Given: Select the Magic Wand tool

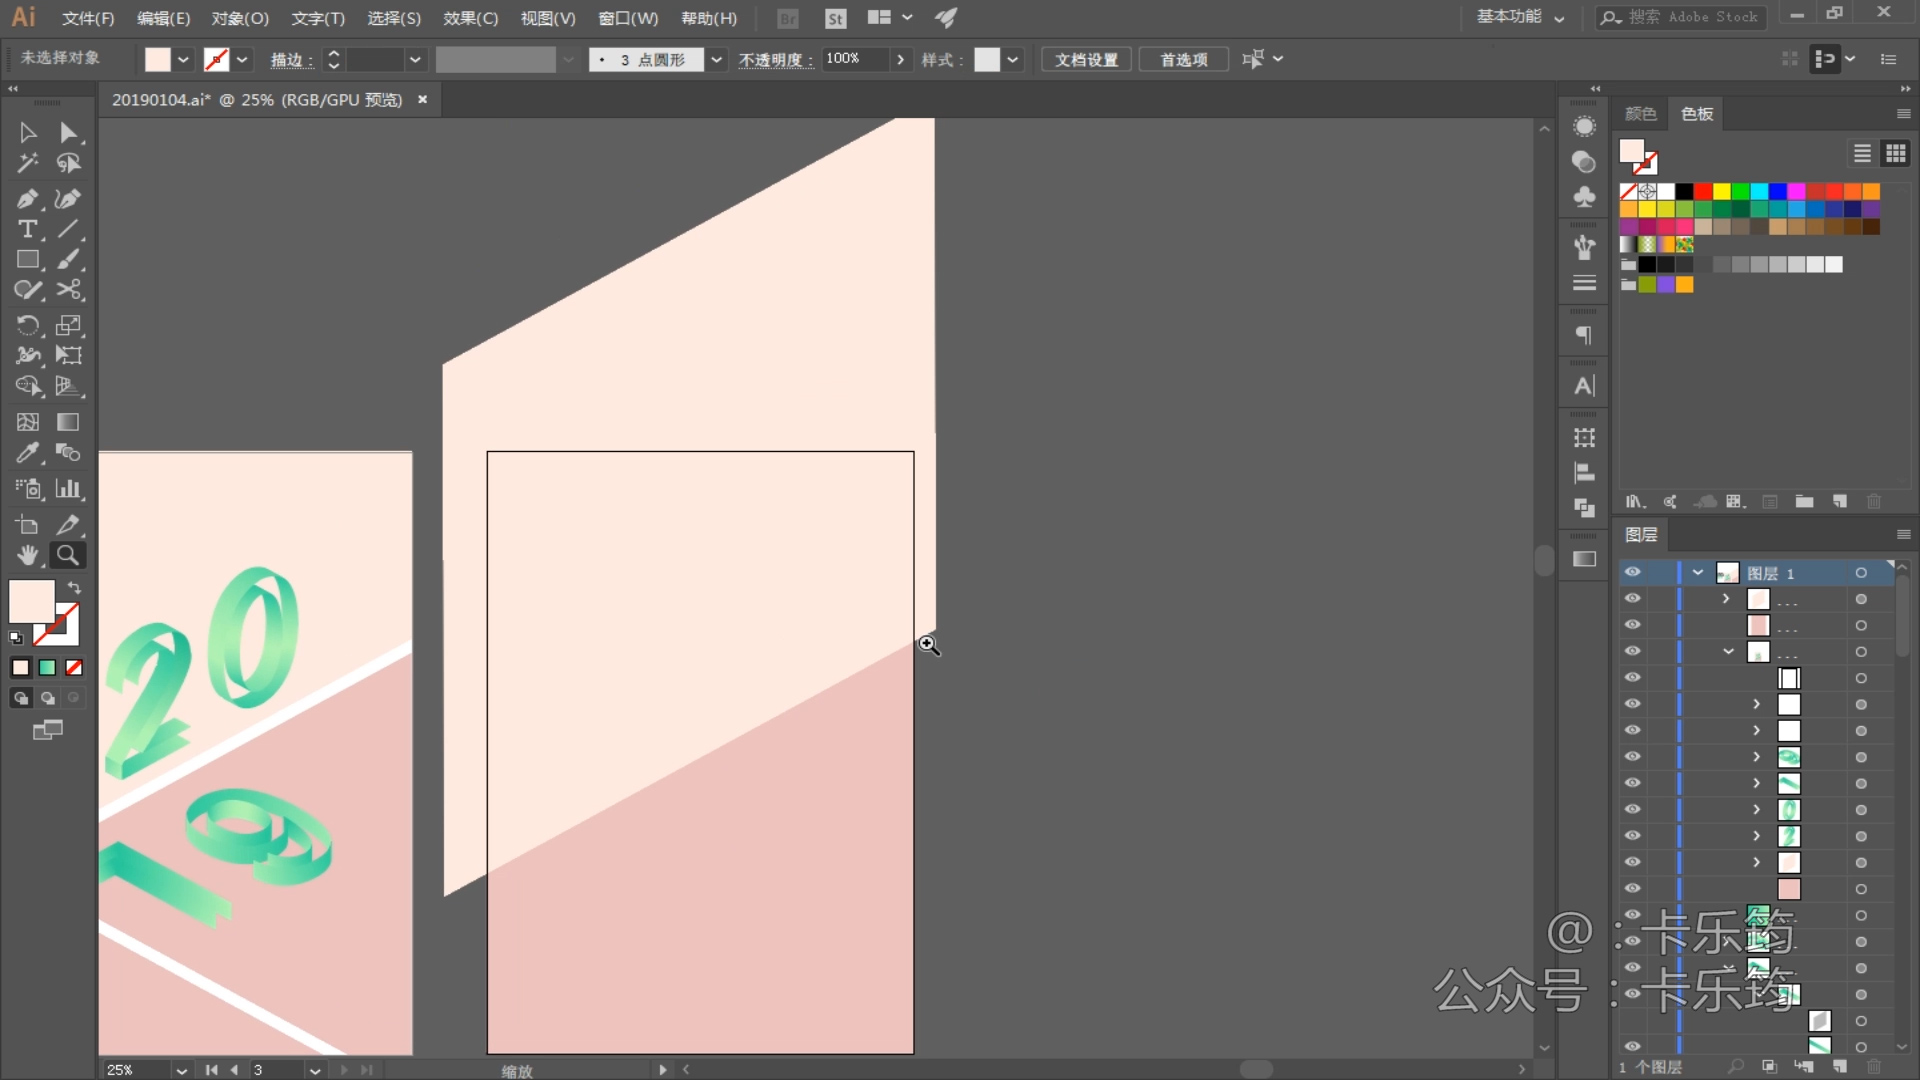Looking at the screenshot, I should point(27,163).
